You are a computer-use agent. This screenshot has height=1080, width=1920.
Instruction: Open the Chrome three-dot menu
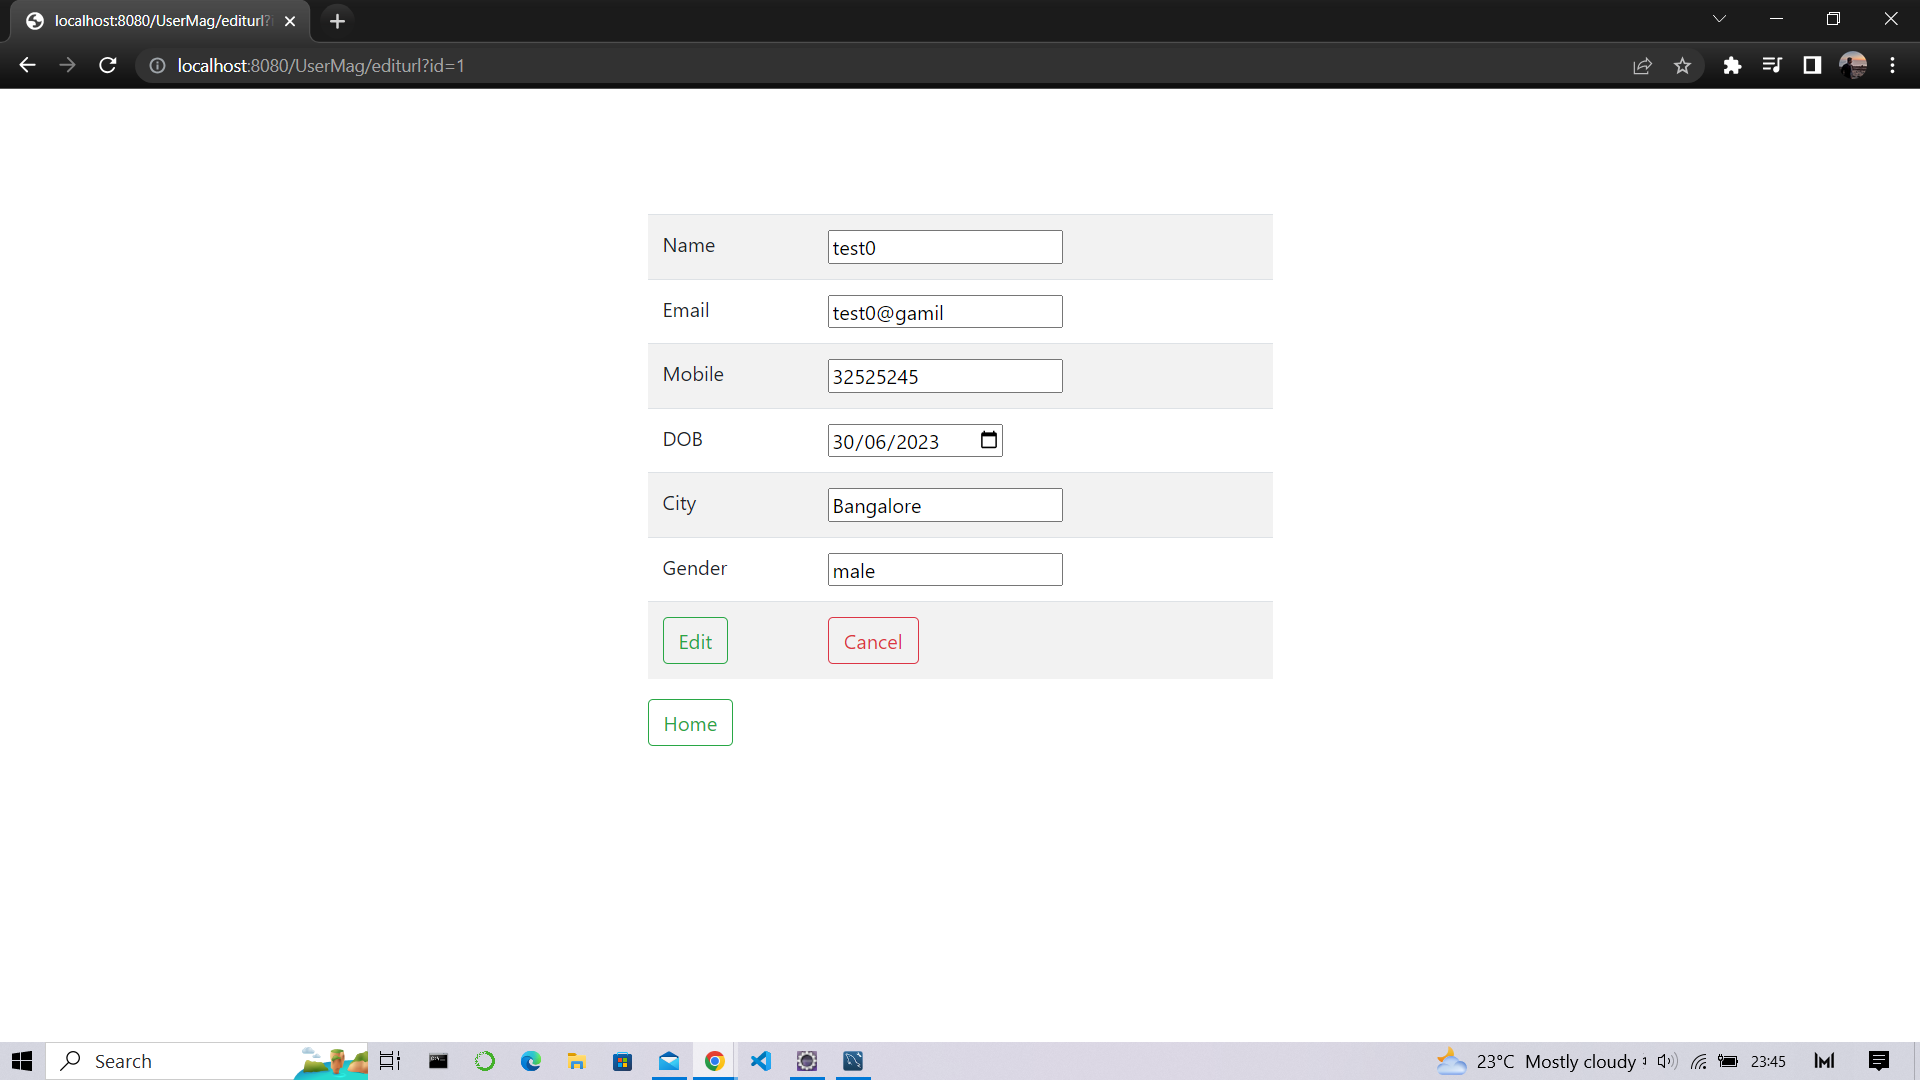[1893, 65]
